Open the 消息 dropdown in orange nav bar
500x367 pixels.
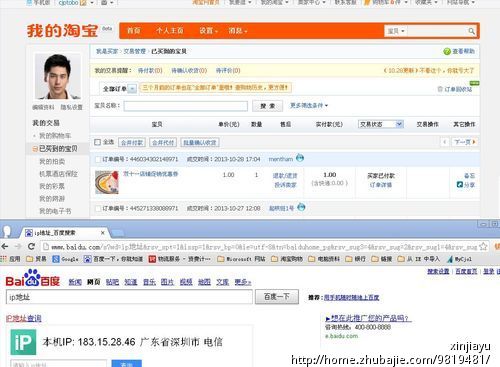click(238, 31)
